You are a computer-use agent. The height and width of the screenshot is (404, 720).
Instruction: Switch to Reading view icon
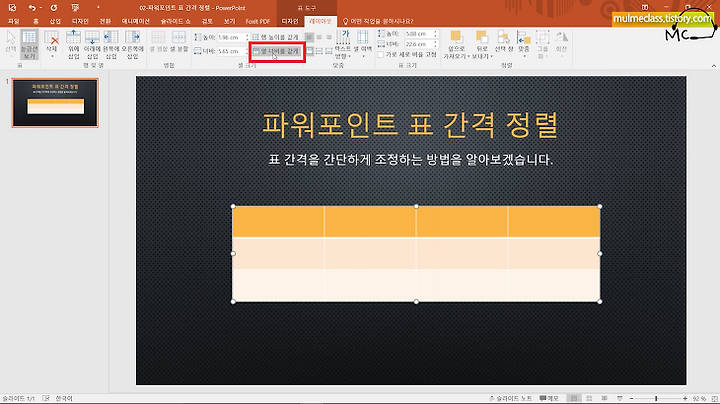(604, 398)
